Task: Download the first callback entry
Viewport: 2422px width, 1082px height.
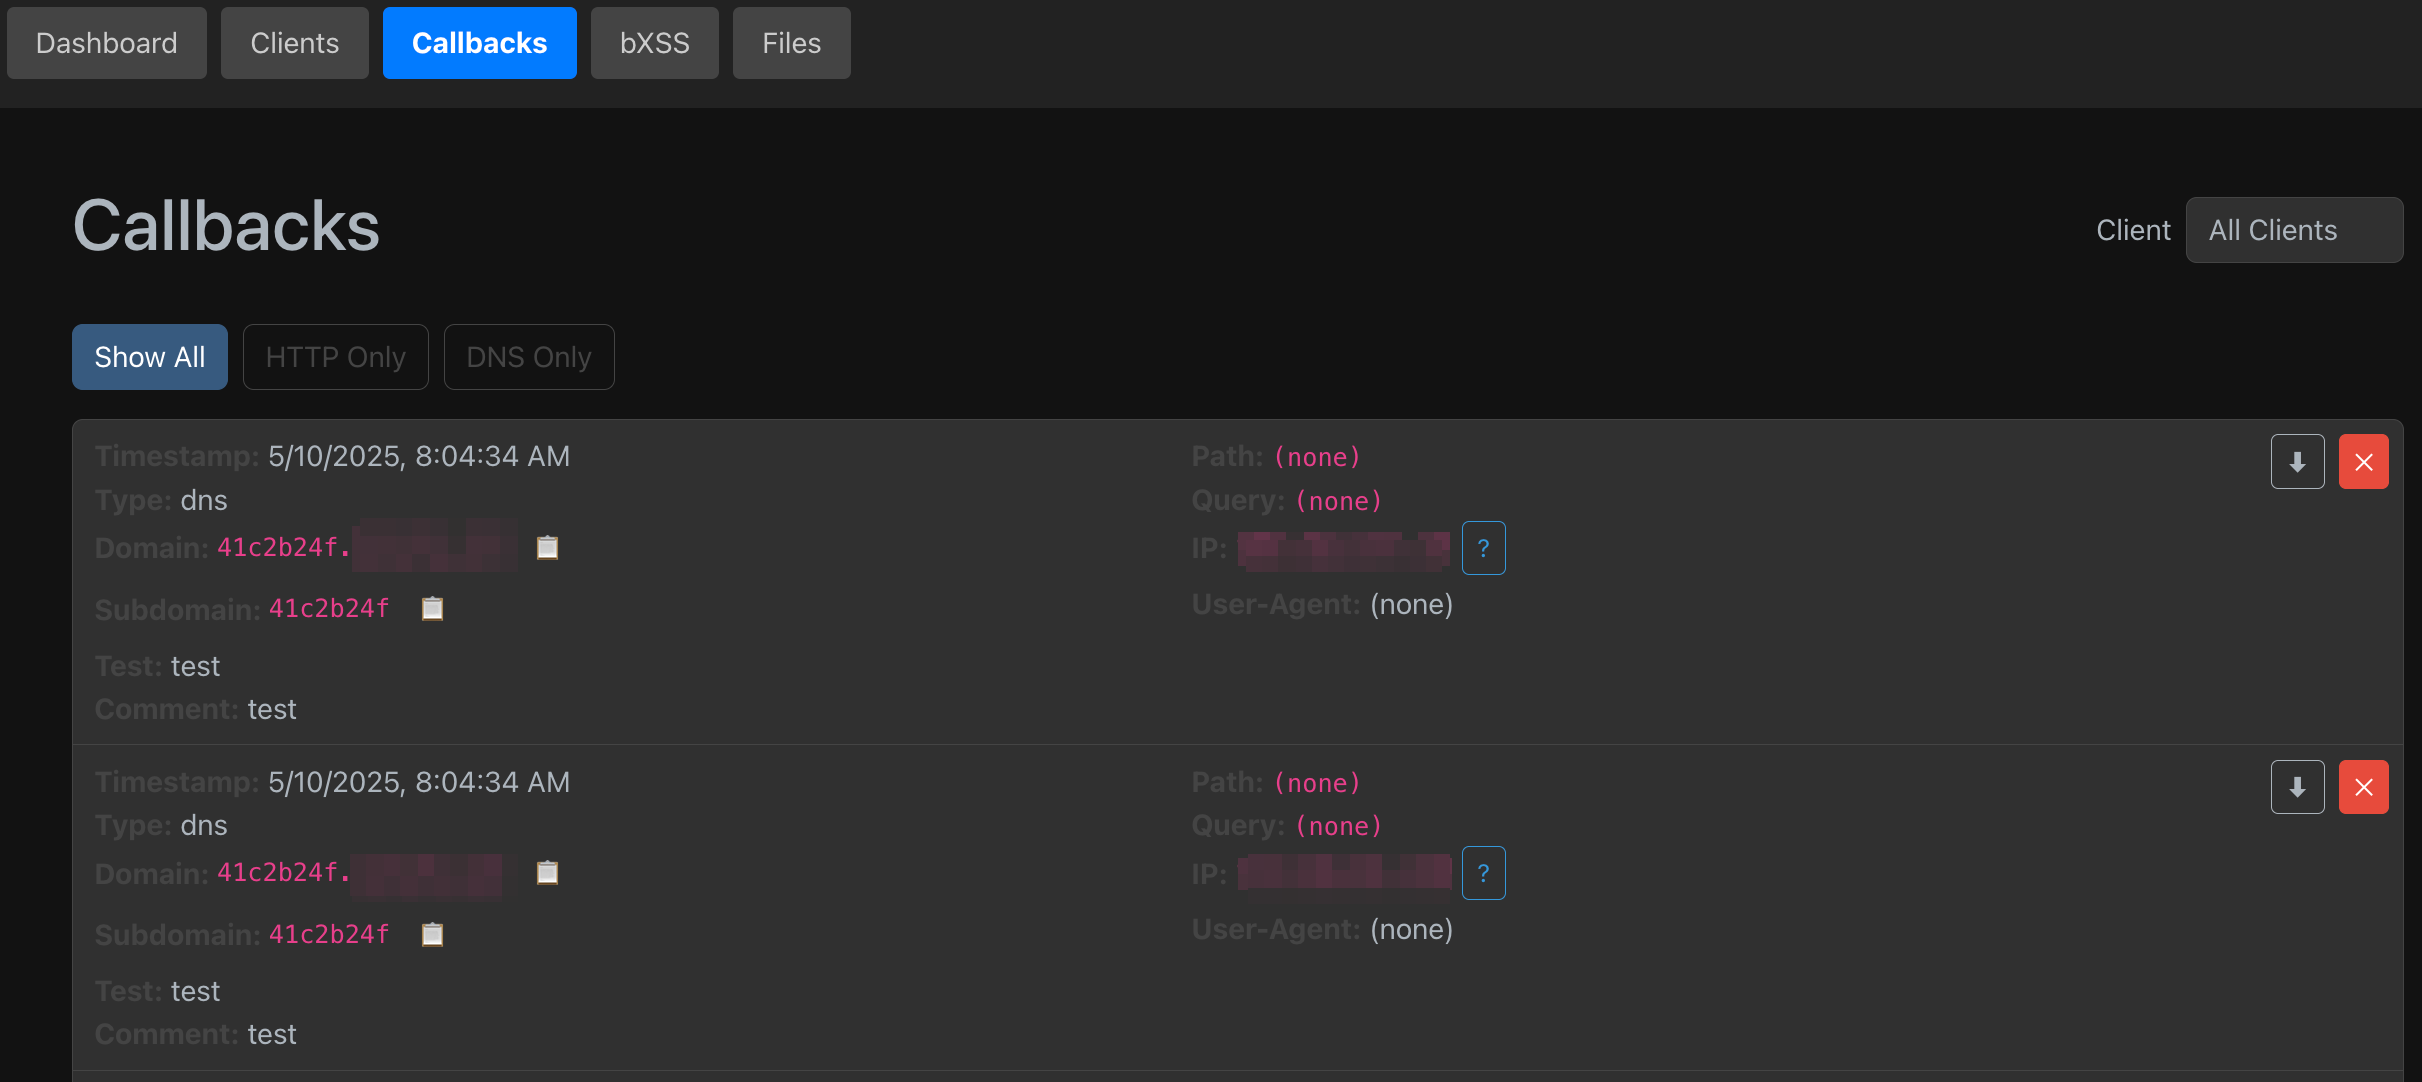Action: click(2297, 462)
